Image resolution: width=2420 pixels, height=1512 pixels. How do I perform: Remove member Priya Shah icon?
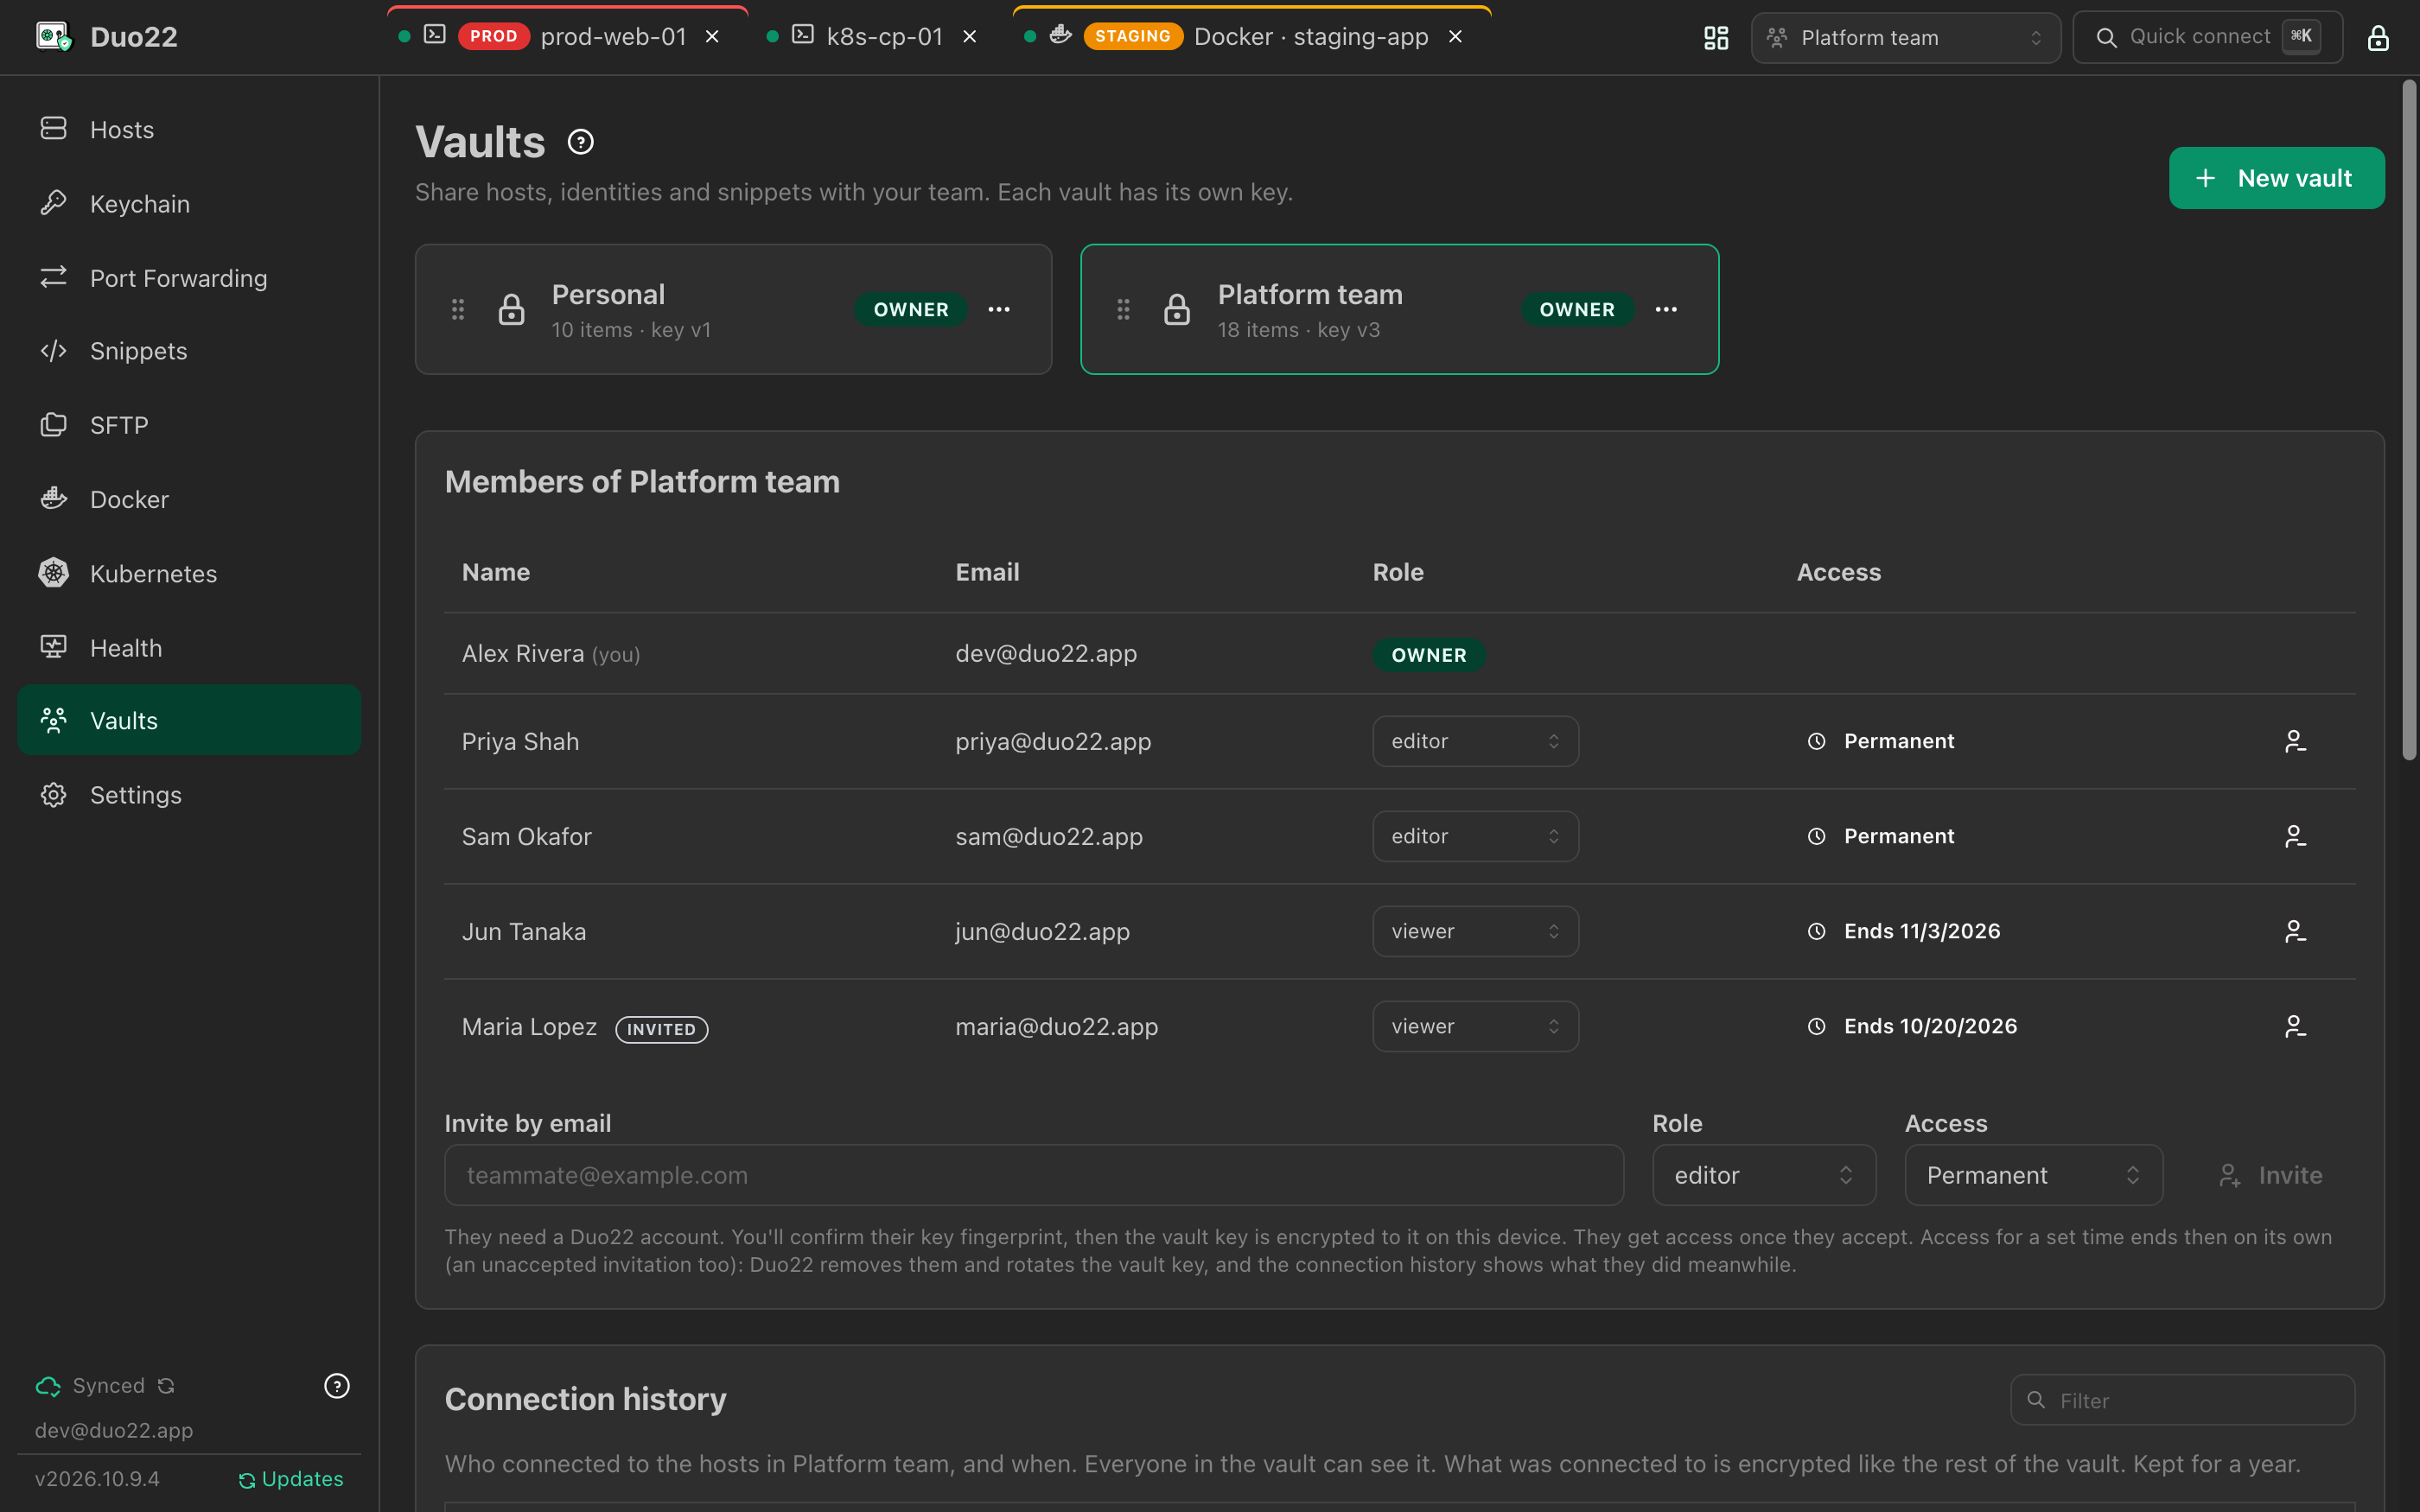[2295, 741]
